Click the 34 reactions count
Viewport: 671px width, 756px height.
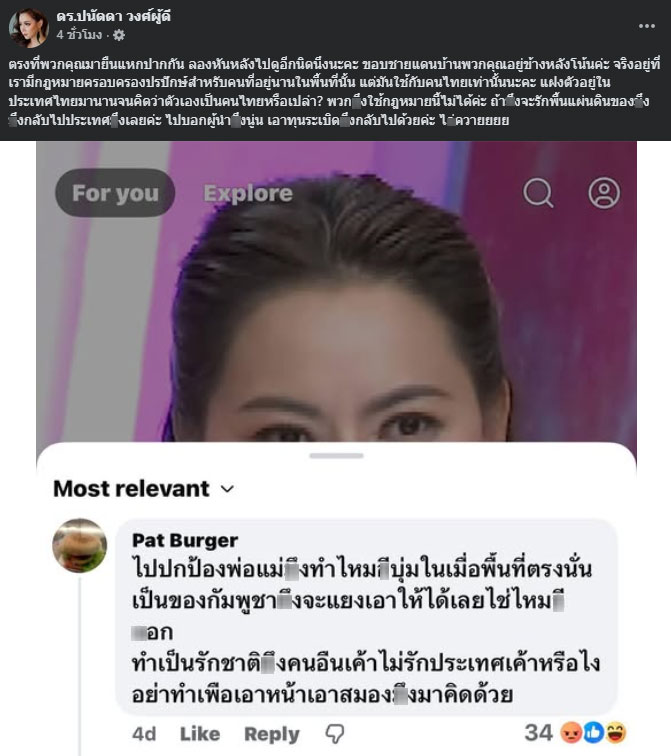click(x=538, y=733)
